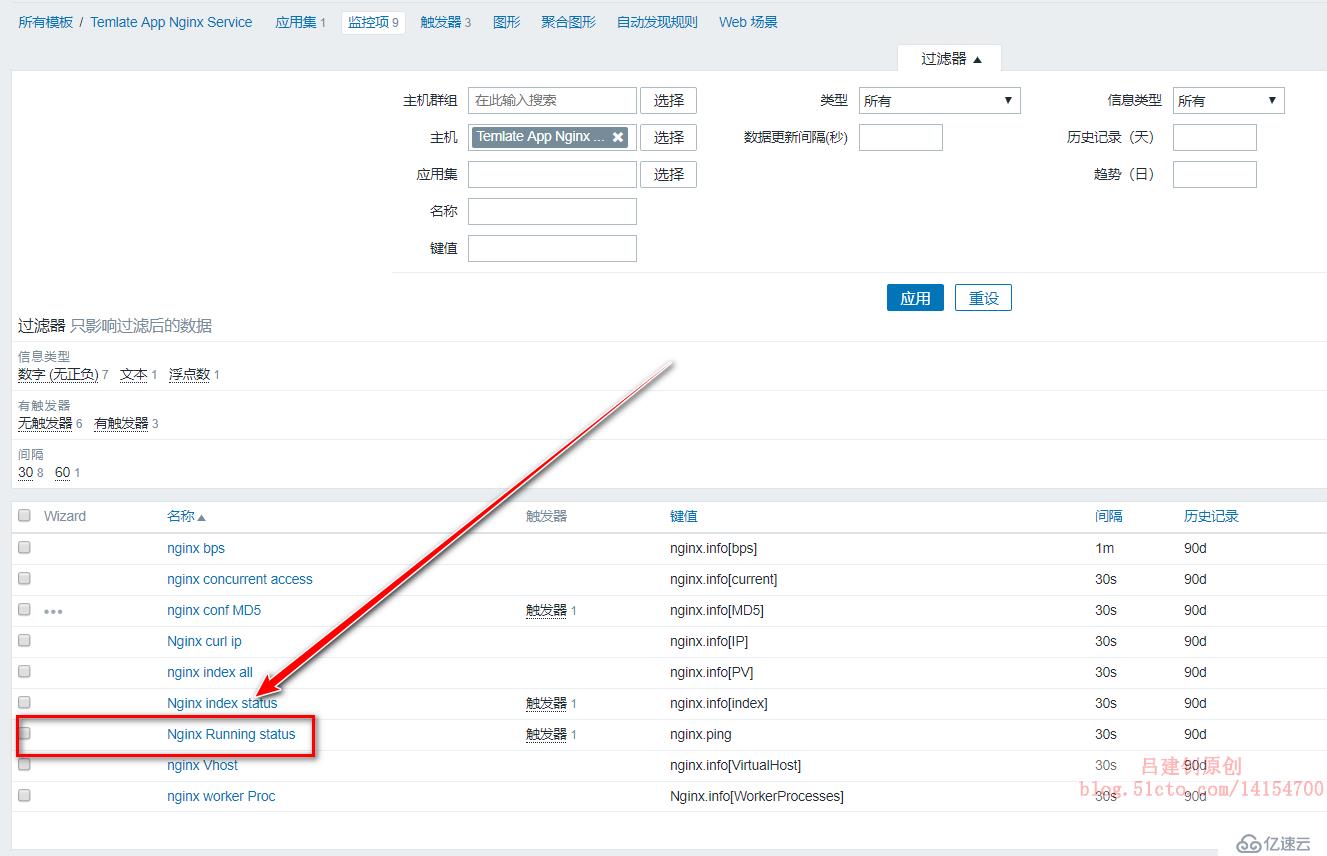Open 触发器 link for Nginx index status
The image size is (1327, 856).
click(546, 703)
